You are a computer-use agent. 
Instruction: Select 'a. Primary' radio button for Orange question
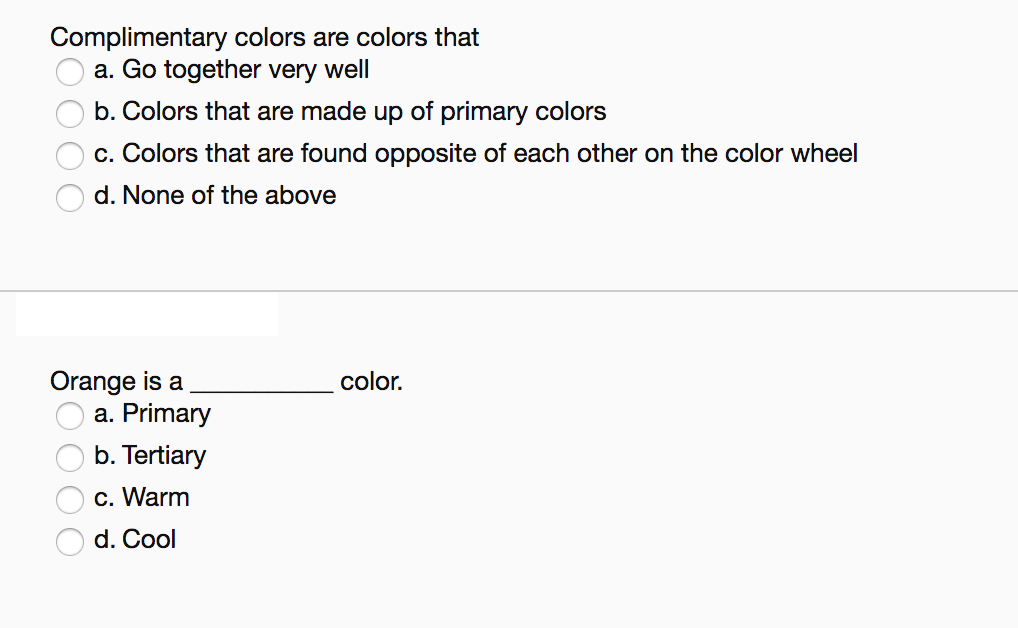click(69, 416)
